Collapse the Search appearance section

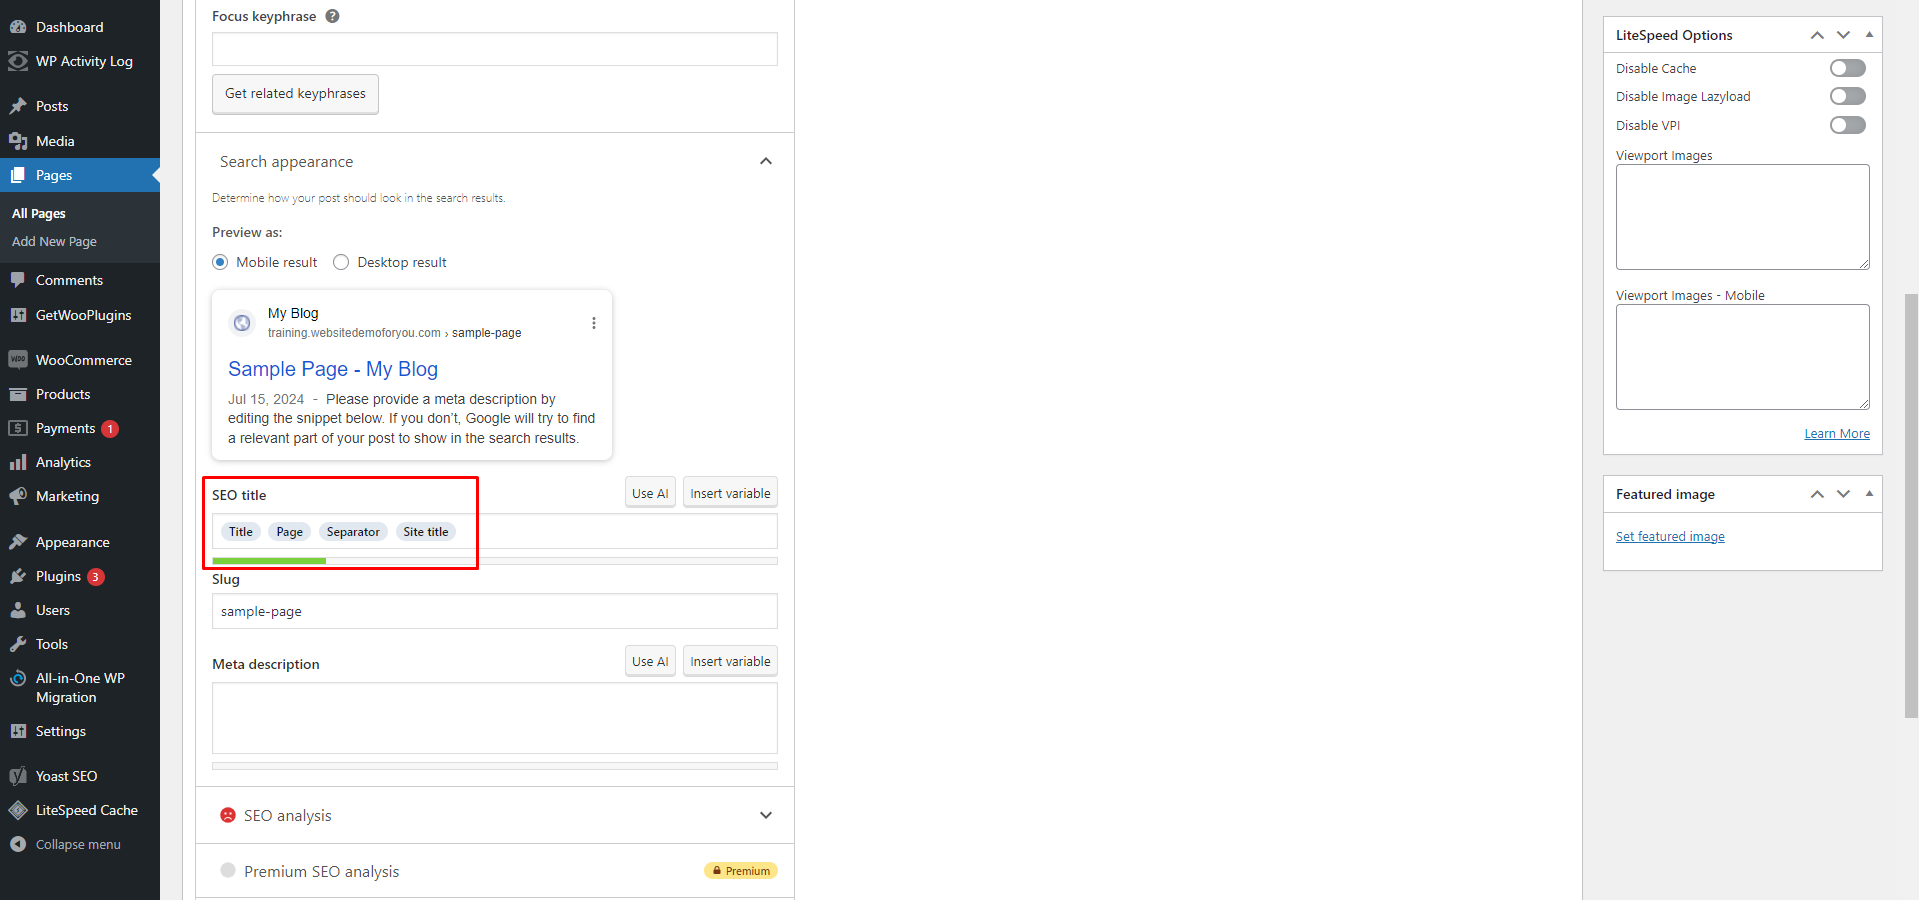pyautogui.click(x=765, y=161)
